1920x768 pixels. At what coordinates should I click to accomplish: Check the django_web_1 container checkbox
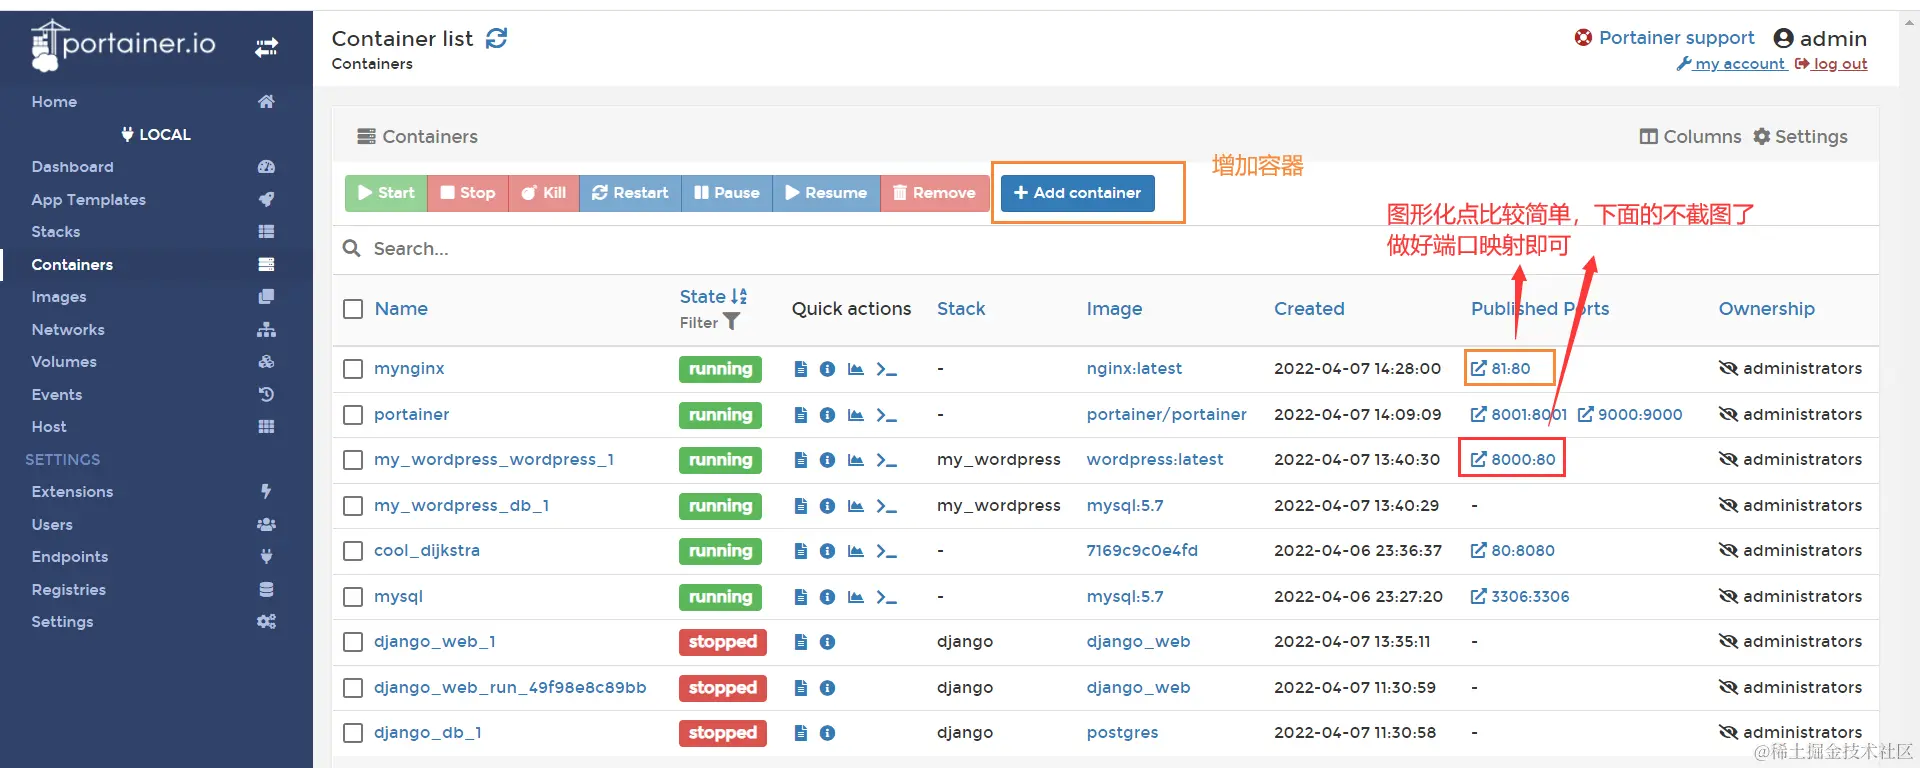353,642
